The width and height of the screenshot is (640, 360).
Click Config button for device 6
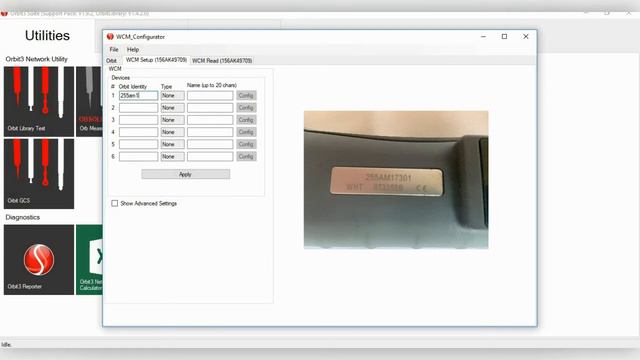[246, 156]
